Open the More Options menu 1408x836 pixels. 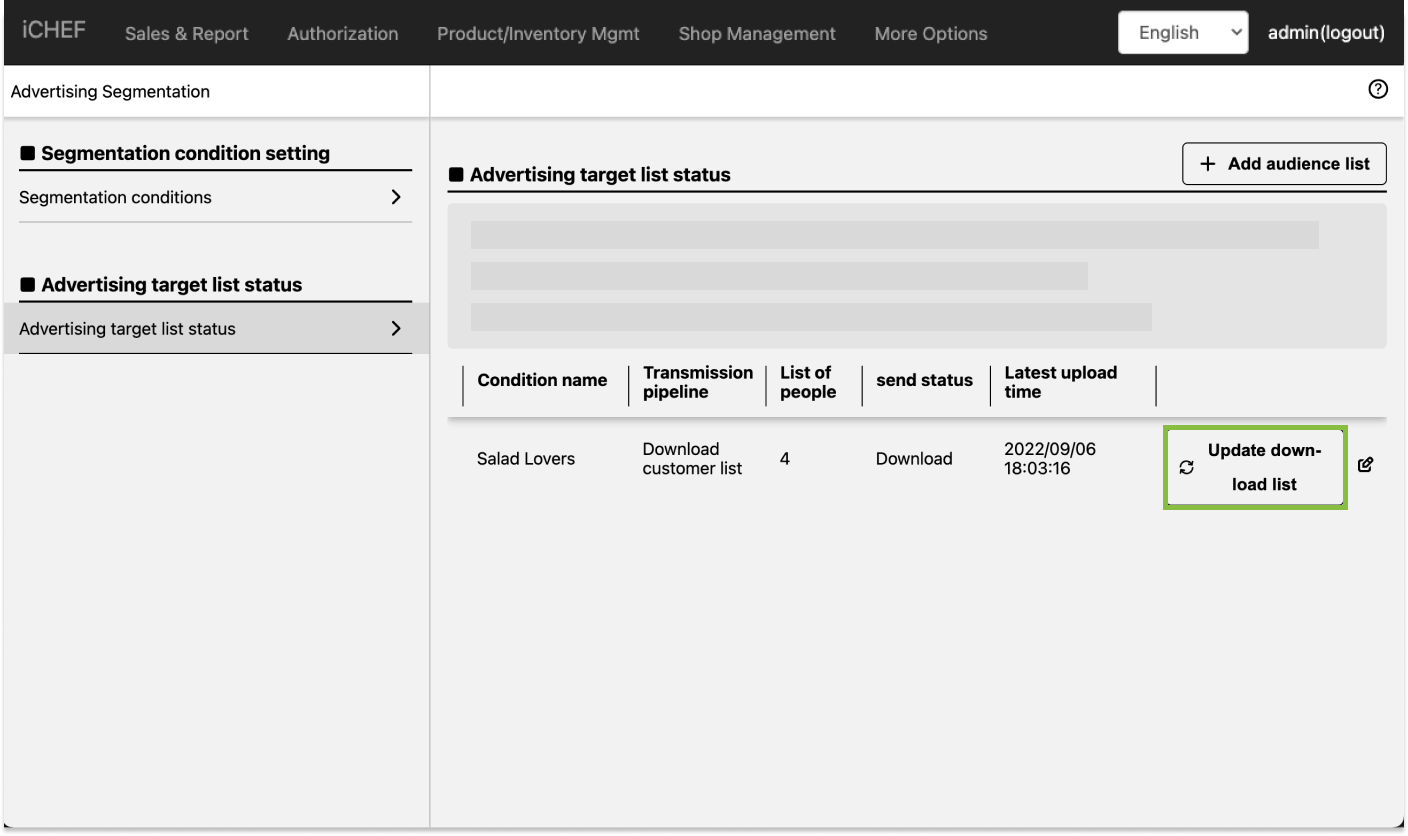coord(930,34)
